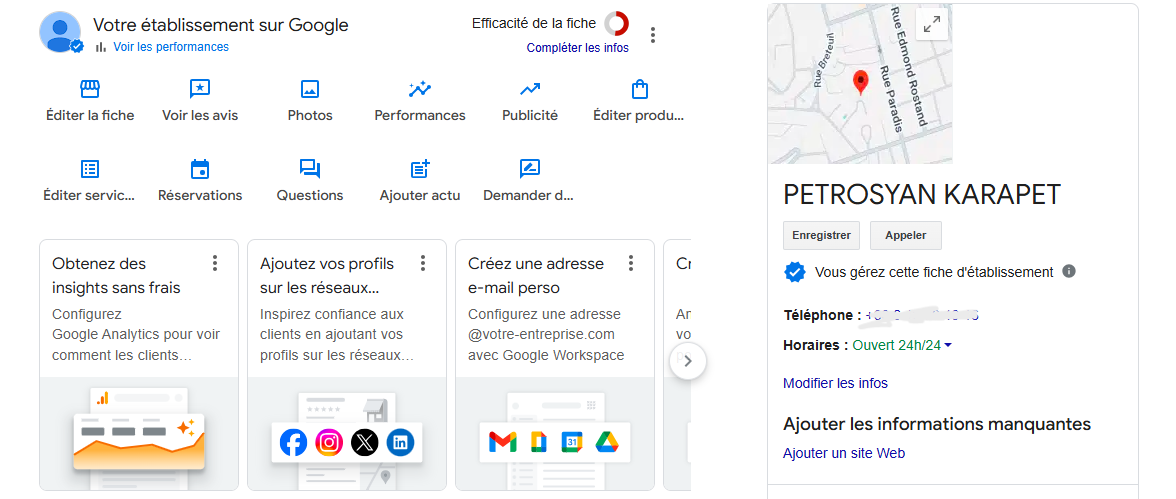1176x499 pixels.
Task: Open Éditer la fiche storefront icon
Action: pyautogui.click(x=90, y=89)
